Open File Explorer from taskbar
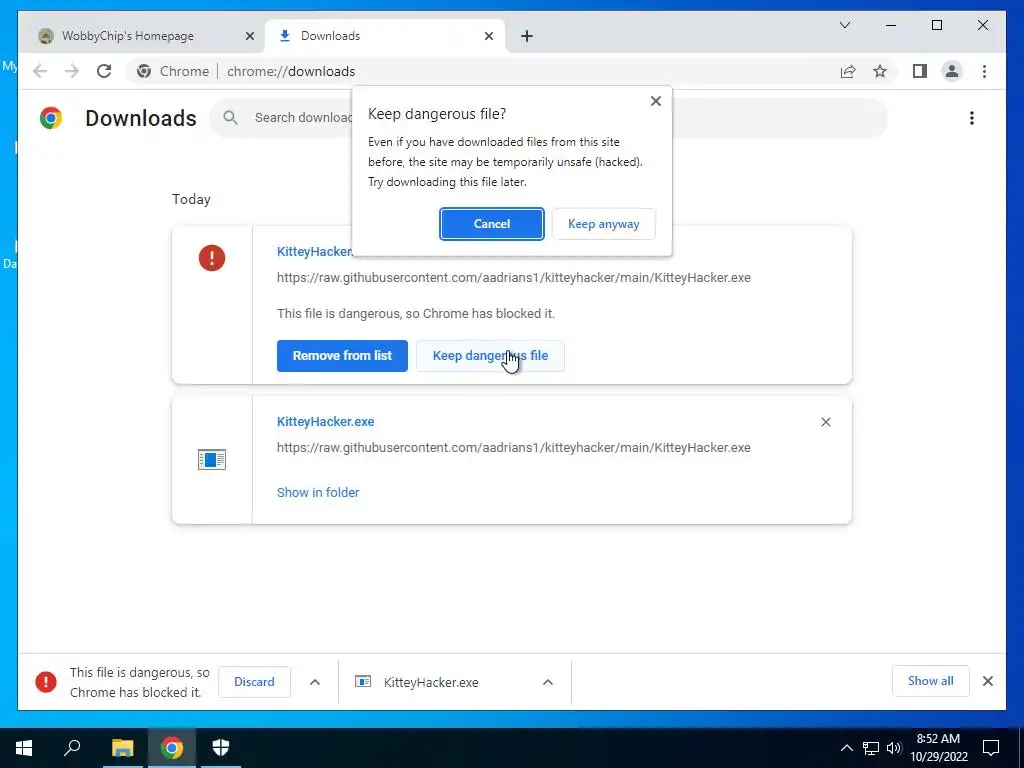 point(122,748)
